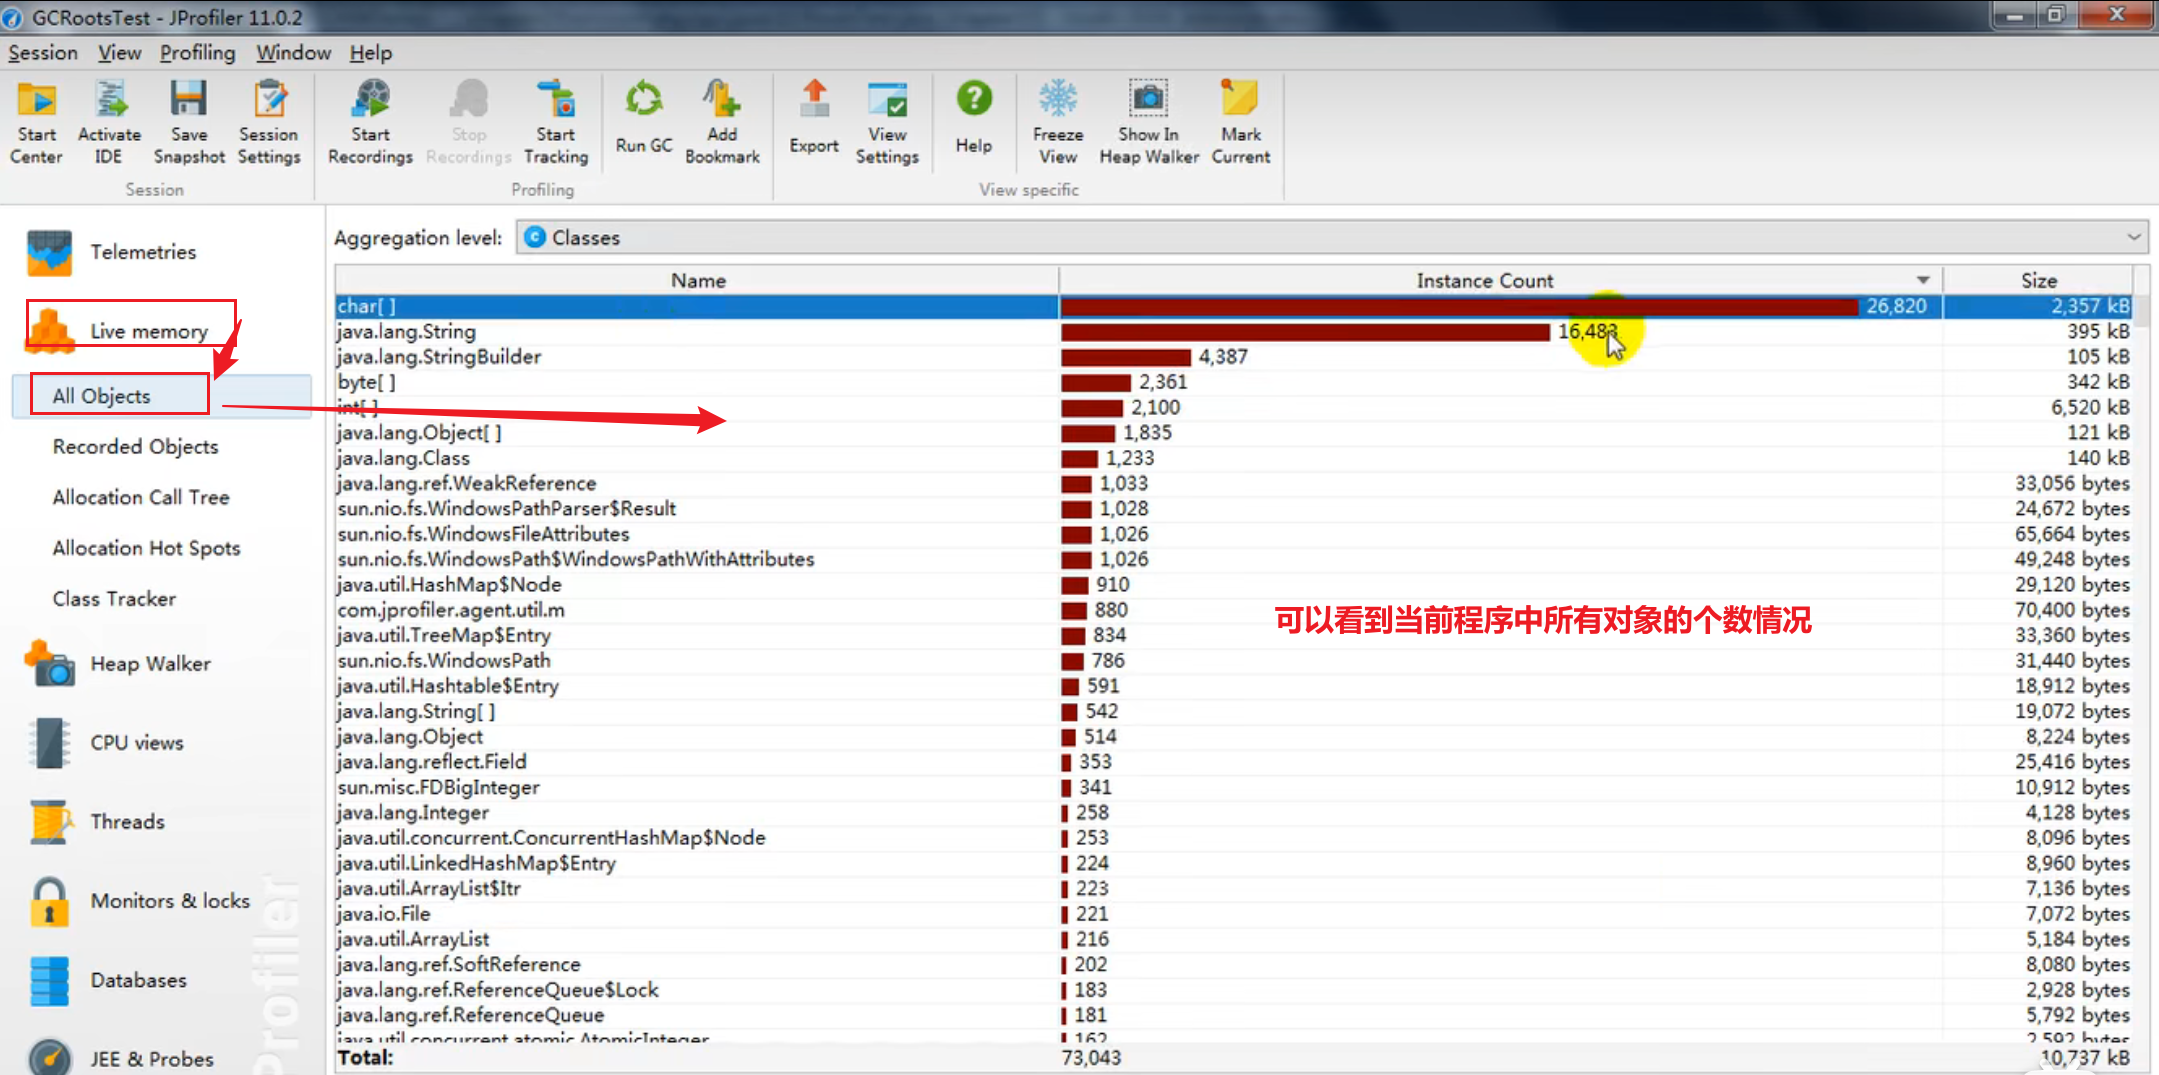Select the Class Tracker view
Screen dimensions: 2159x1075
tap(114, 599)
